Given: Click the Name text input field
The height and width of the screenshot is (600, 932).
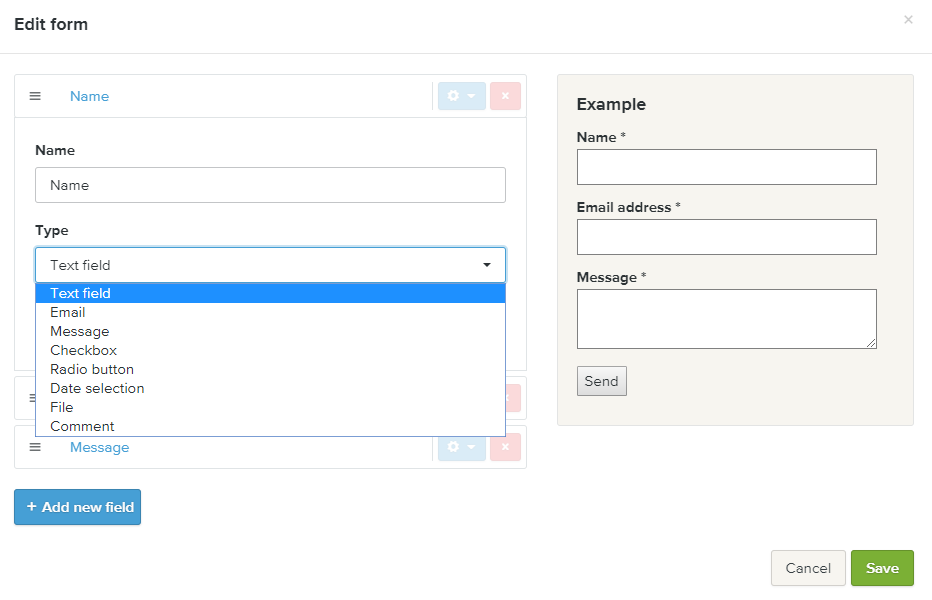Looking at the screenshot, I should coord(270,185).
